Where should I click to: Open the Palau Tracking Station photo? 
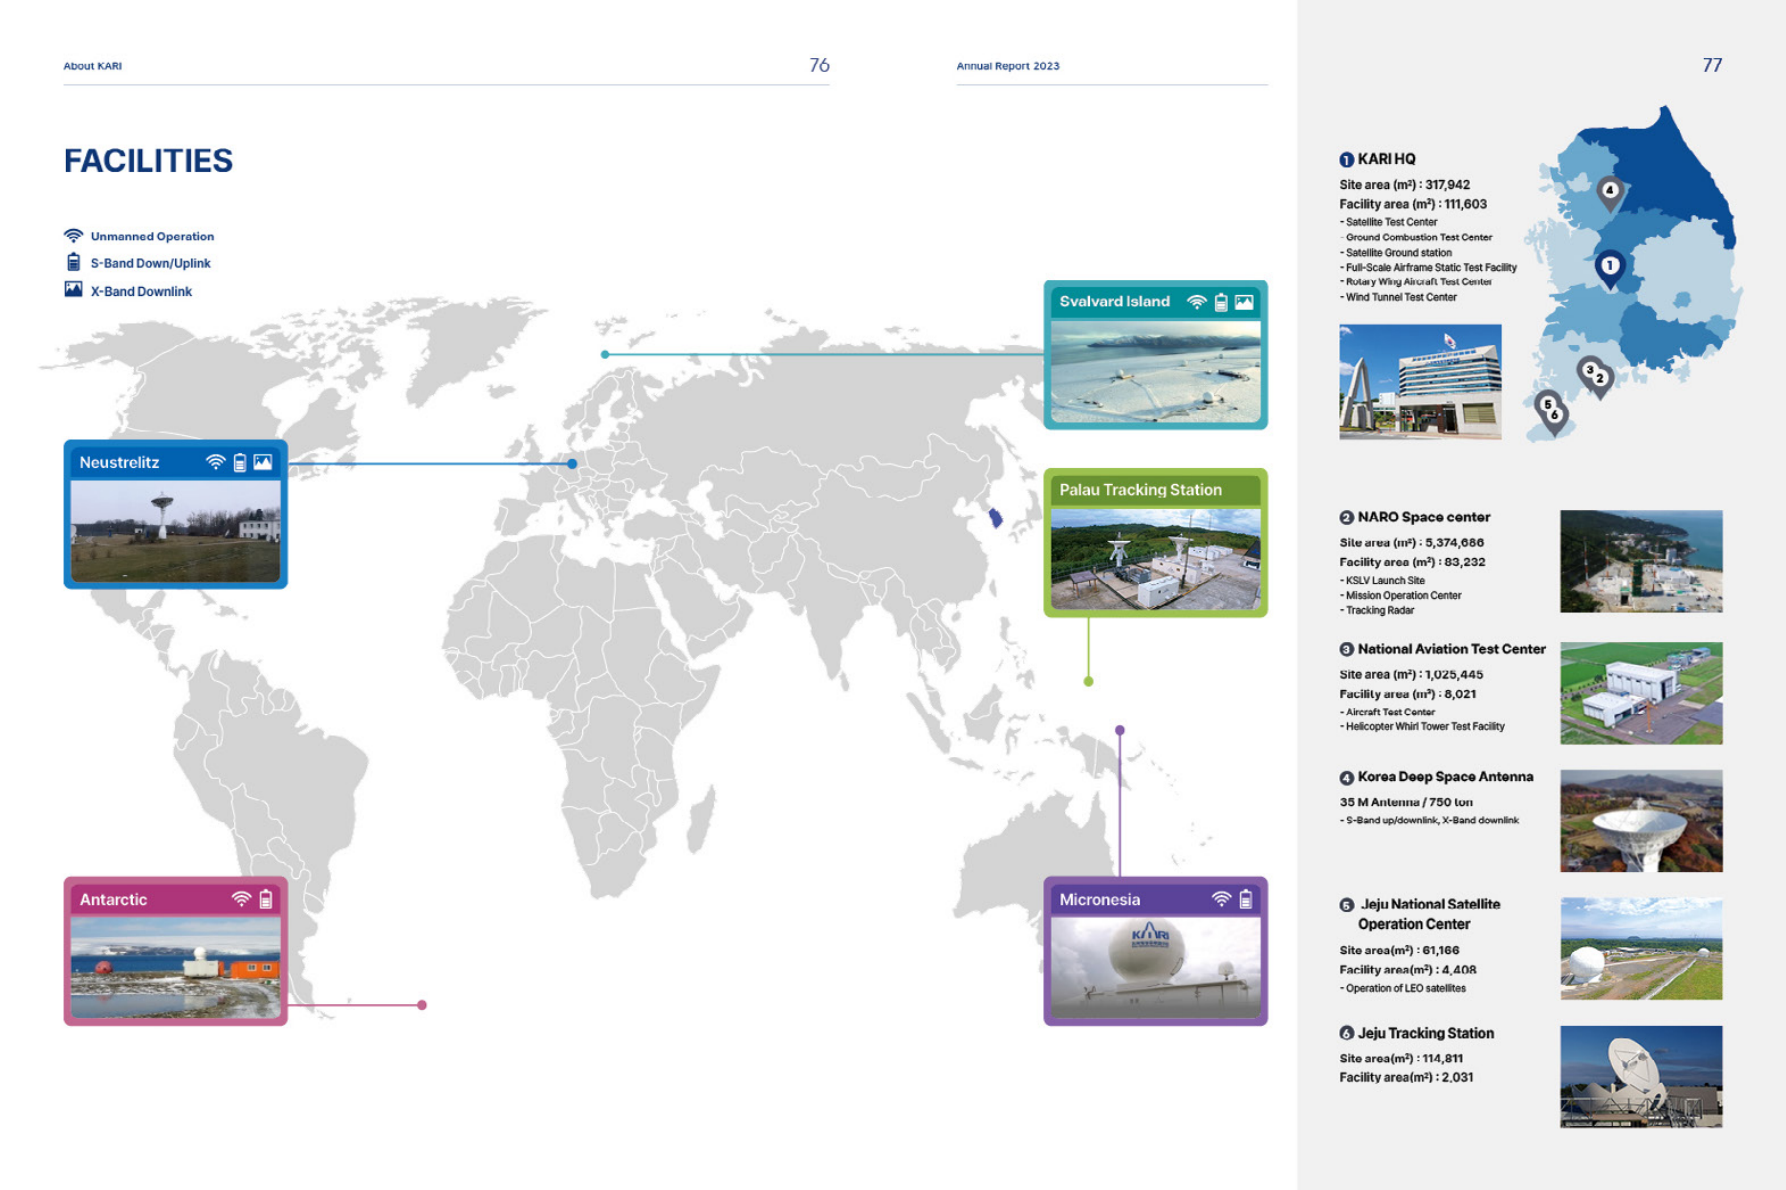click(1155, 559)
